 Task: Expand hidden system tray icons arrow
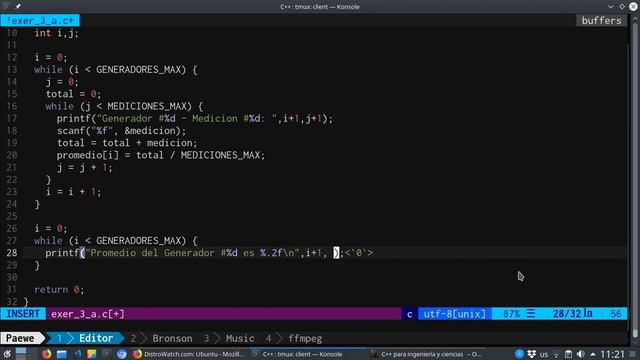(593, 354)
